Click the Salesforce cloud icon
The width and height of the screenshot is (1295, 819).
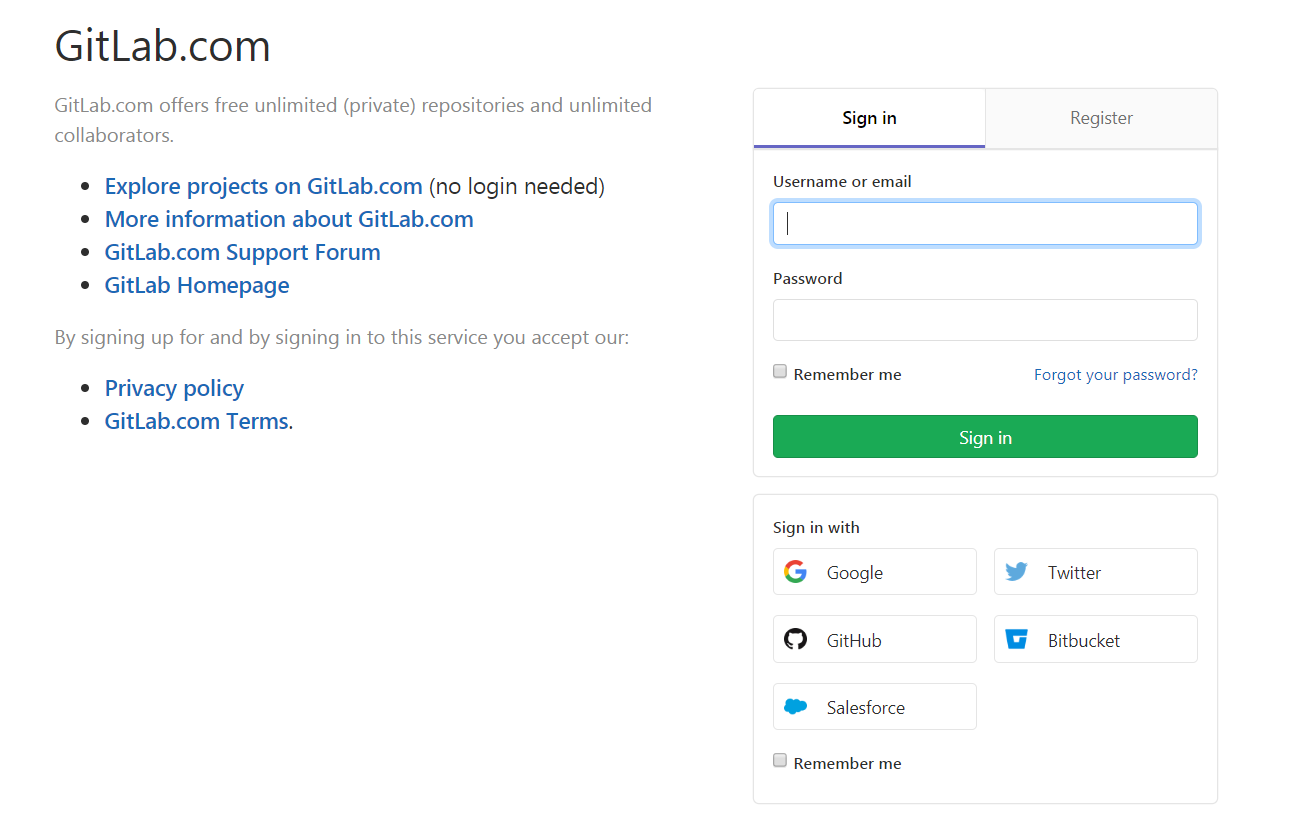[795, 707]
